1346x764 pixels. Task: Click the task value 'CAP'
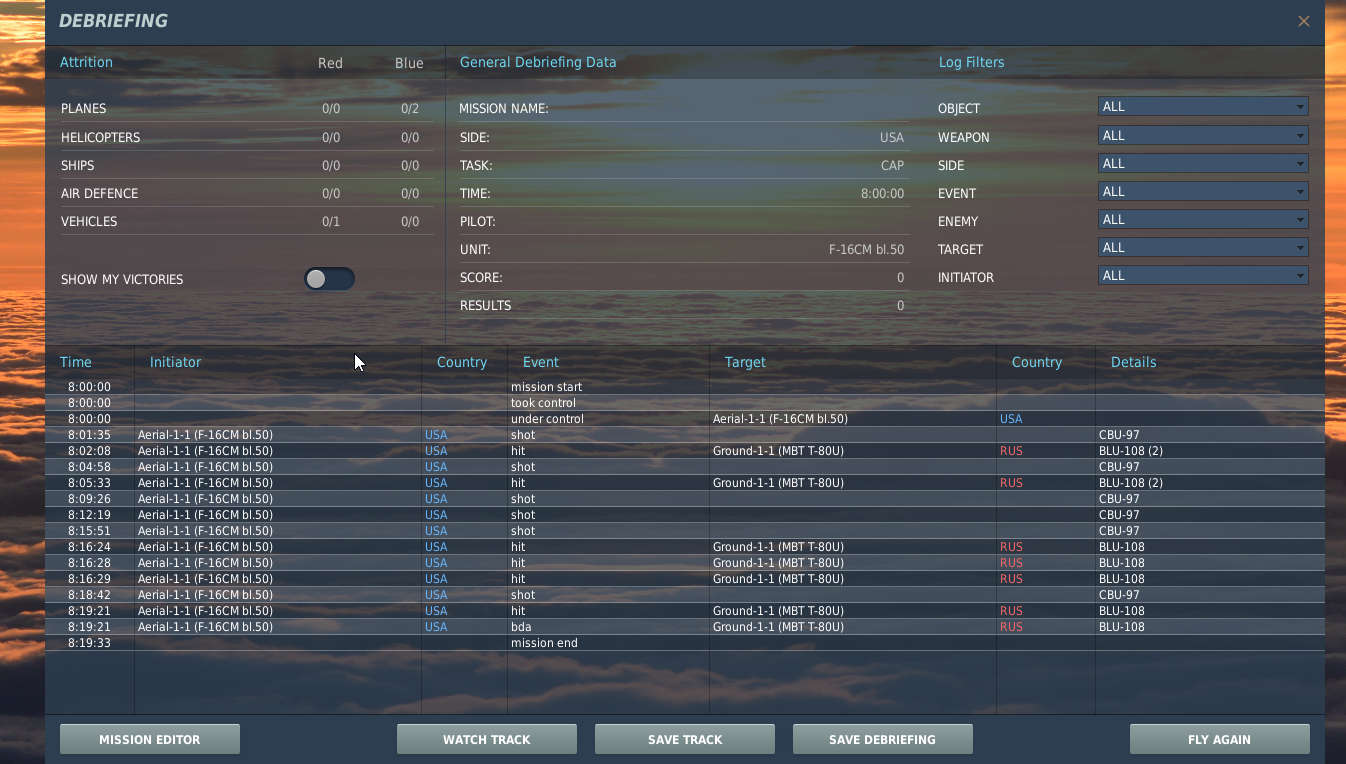(x=892, y=166)
